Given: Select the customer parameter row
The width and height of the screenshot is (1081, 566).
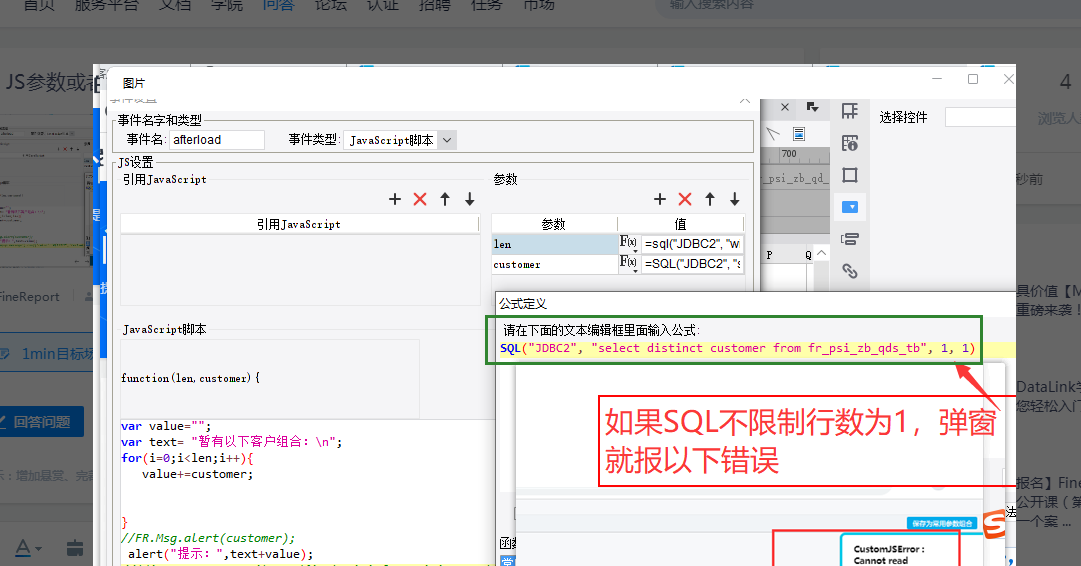Looking at the screenshot, I should click(x=555, y=264).
